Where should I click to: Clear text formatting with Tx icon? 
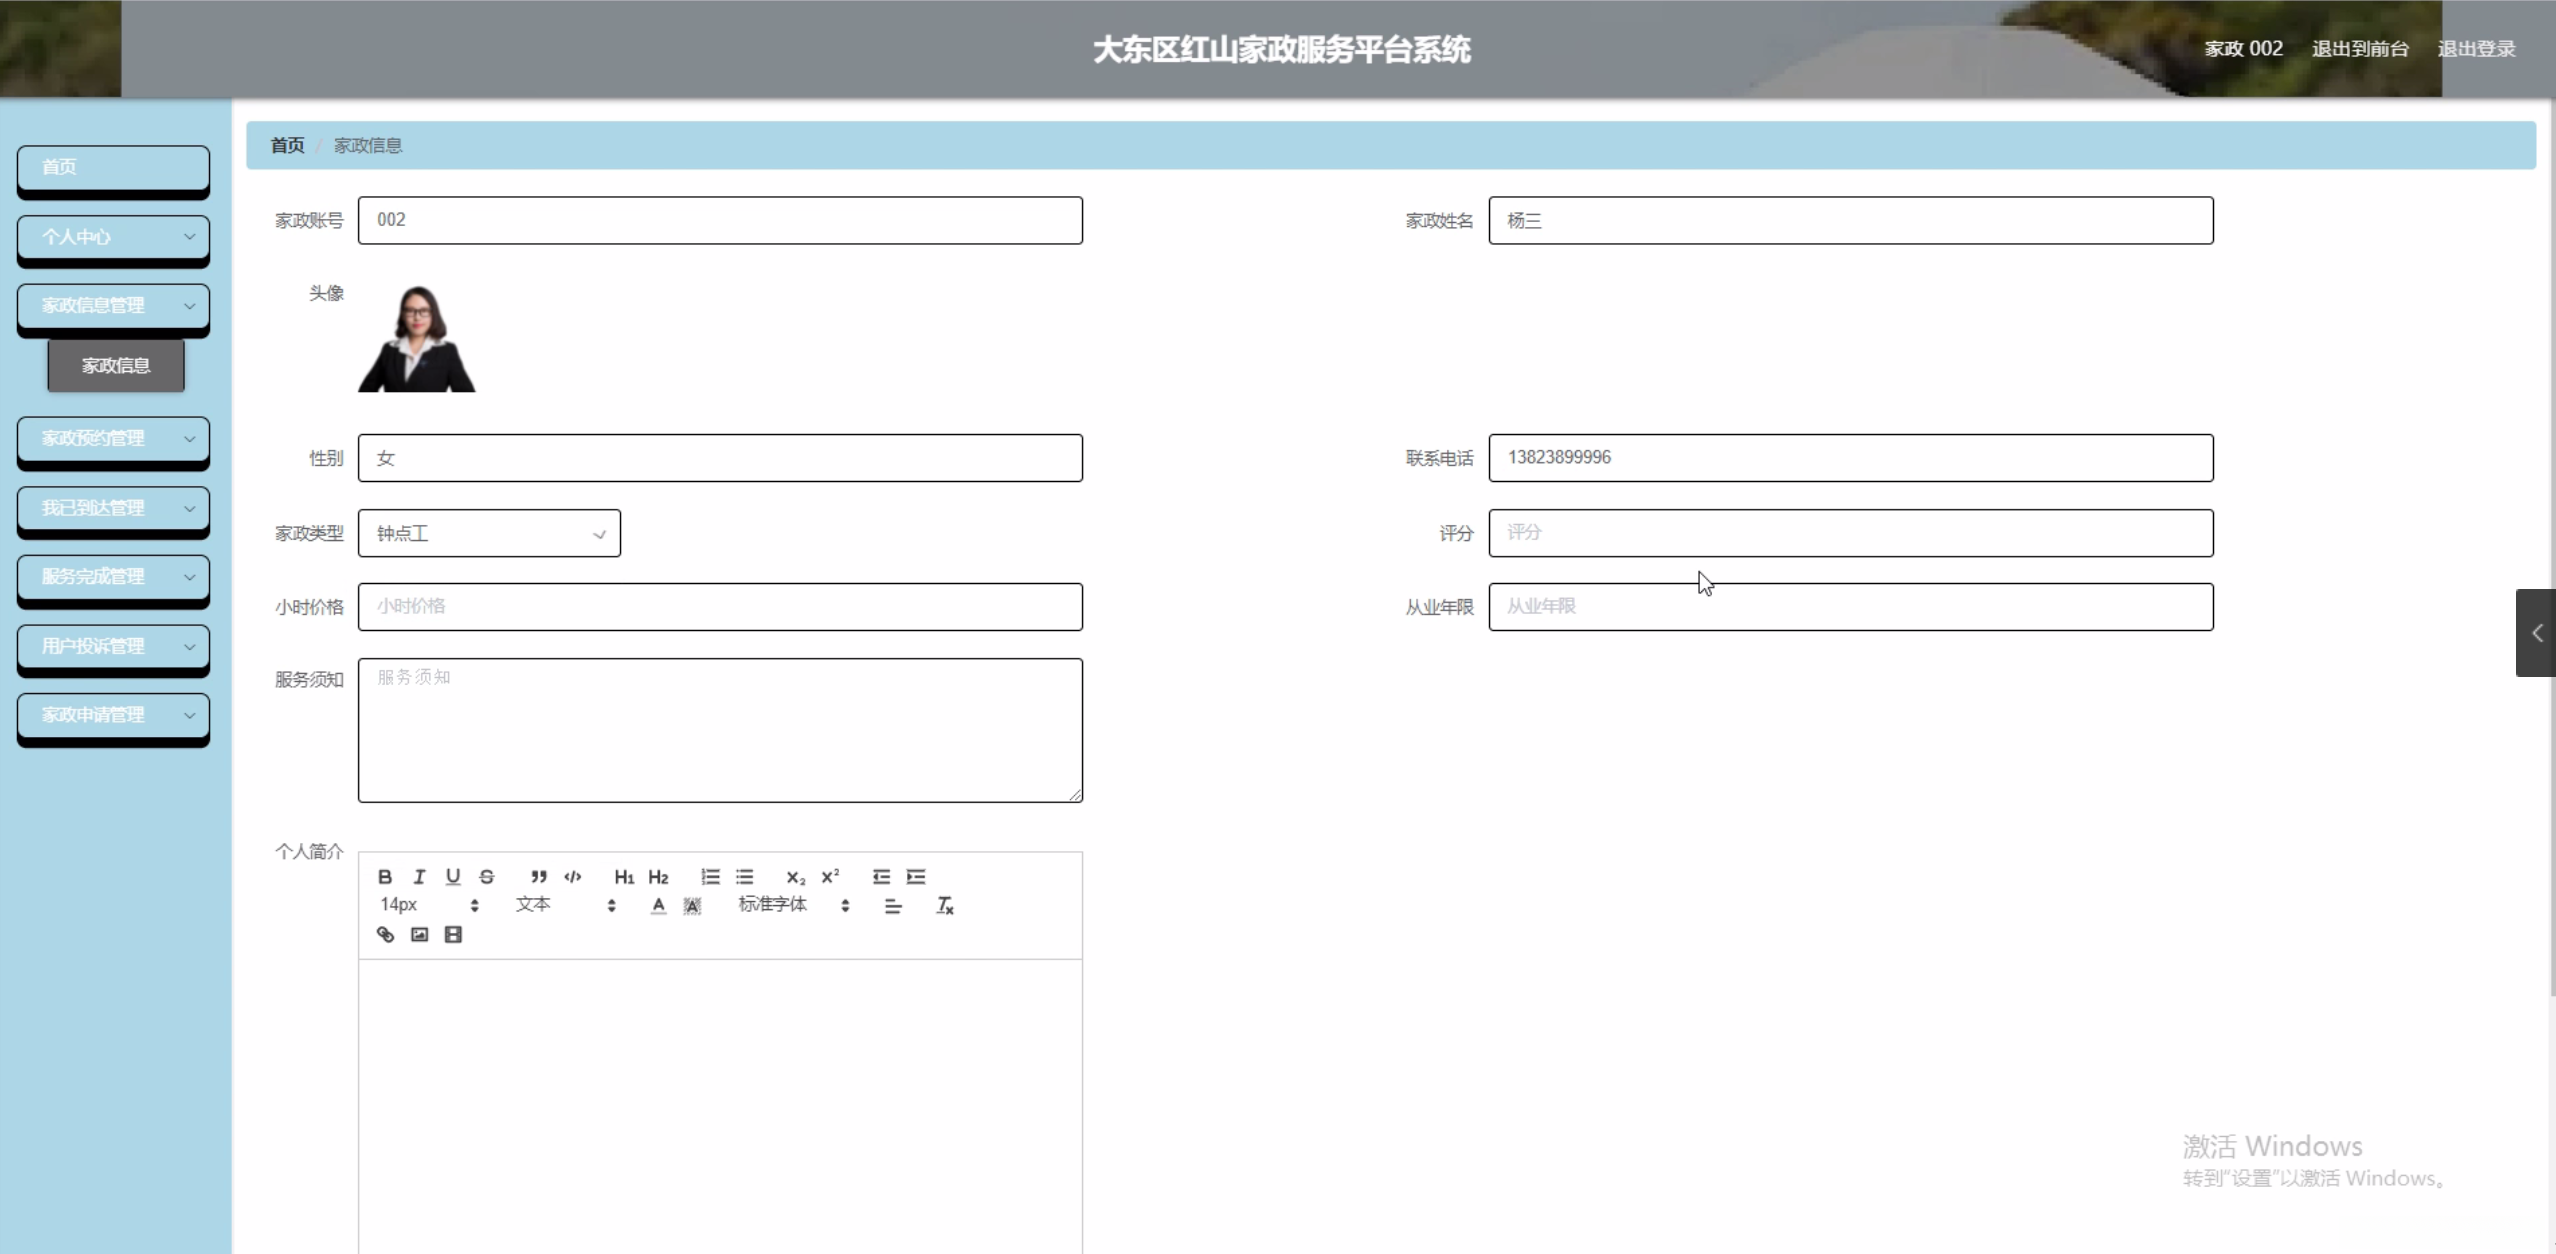click(x=945, y=906)
